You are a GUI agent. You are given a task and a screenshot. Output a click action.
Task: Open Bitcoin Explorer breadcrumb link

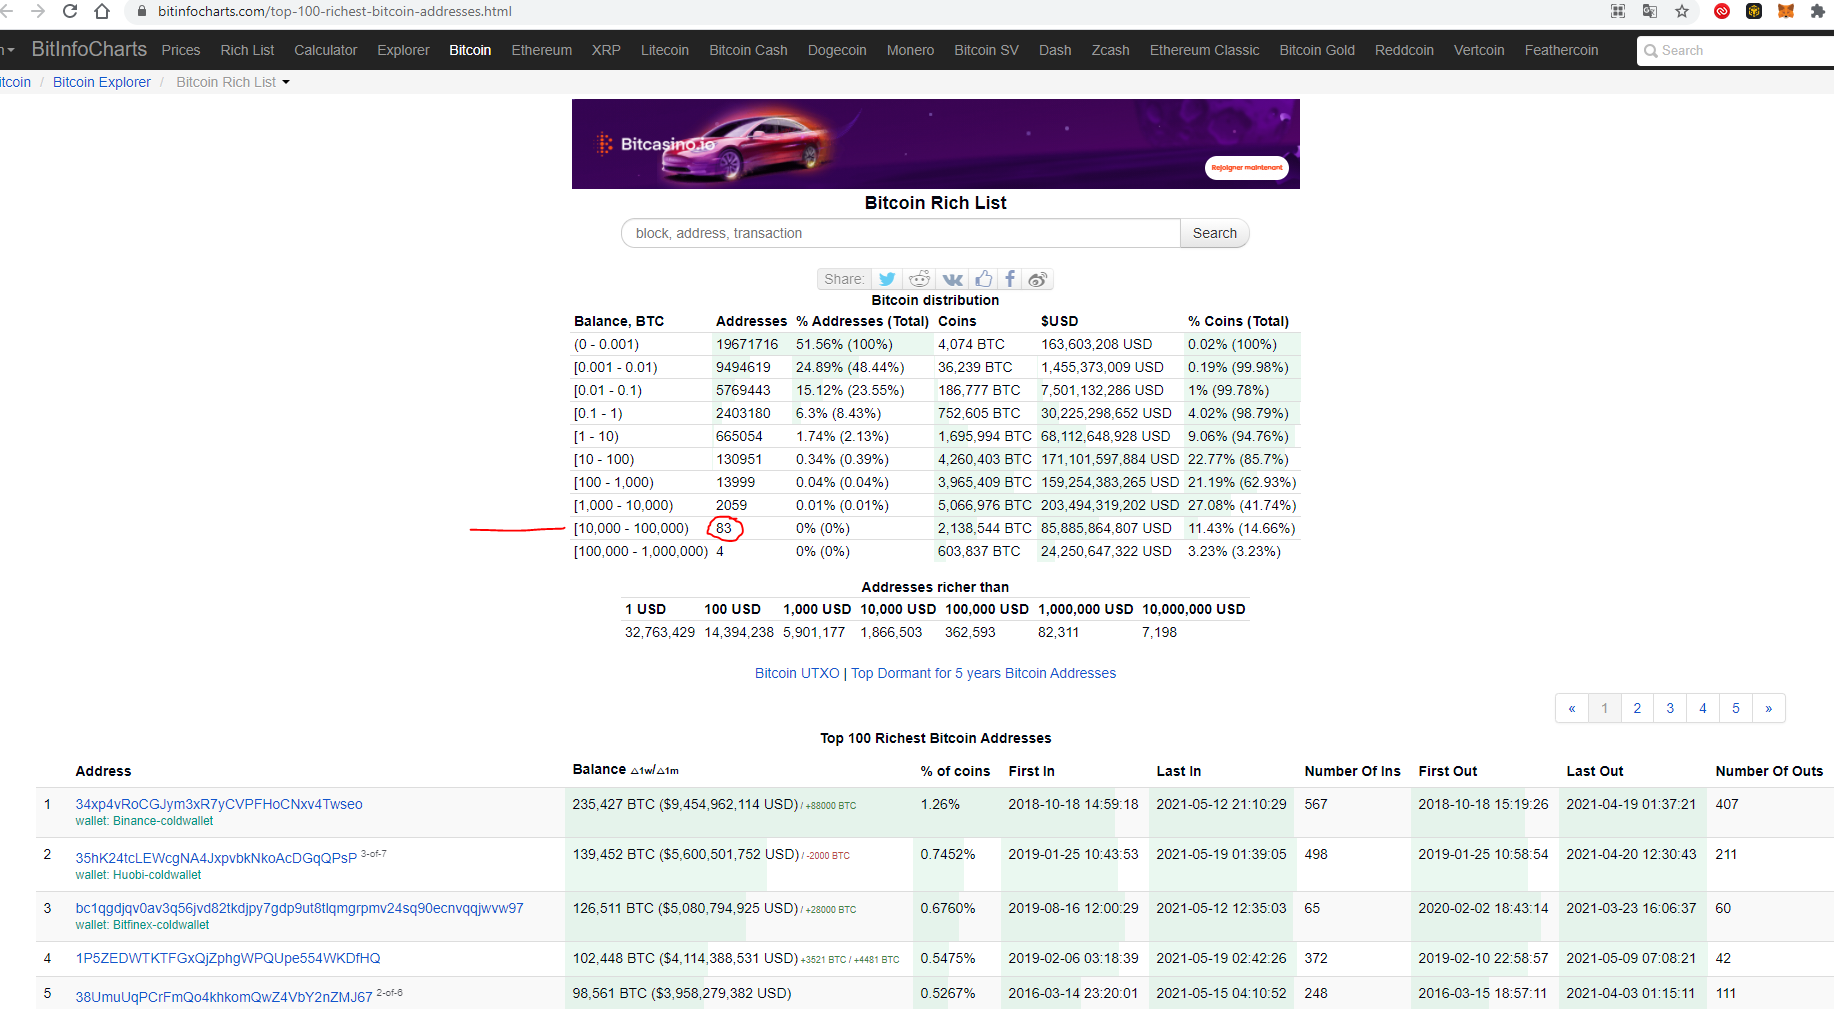(102, 82)
